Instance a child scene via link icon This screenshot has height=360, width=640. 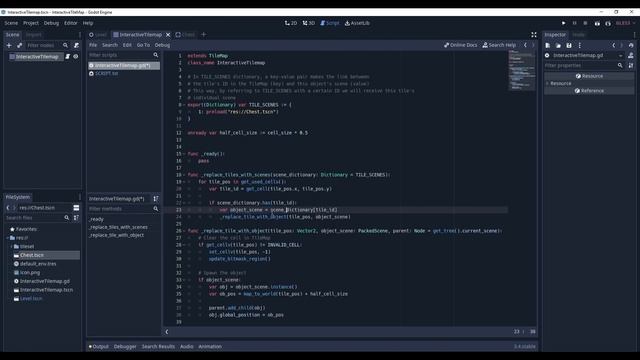point(19,45)
